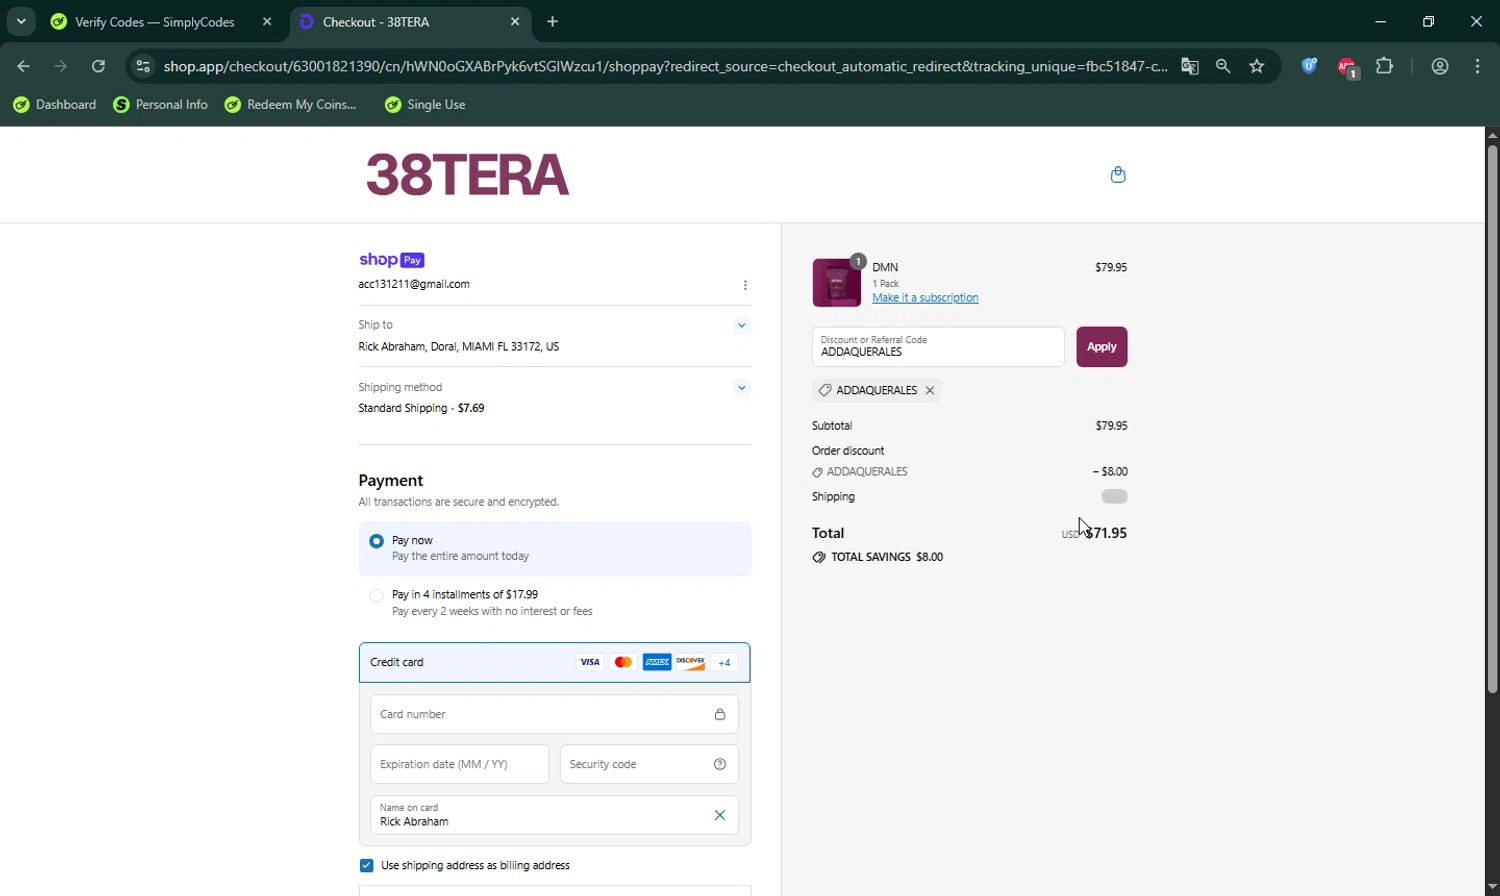Select the Pay now radio option
1500x896 pixels.
click(376, 541)
